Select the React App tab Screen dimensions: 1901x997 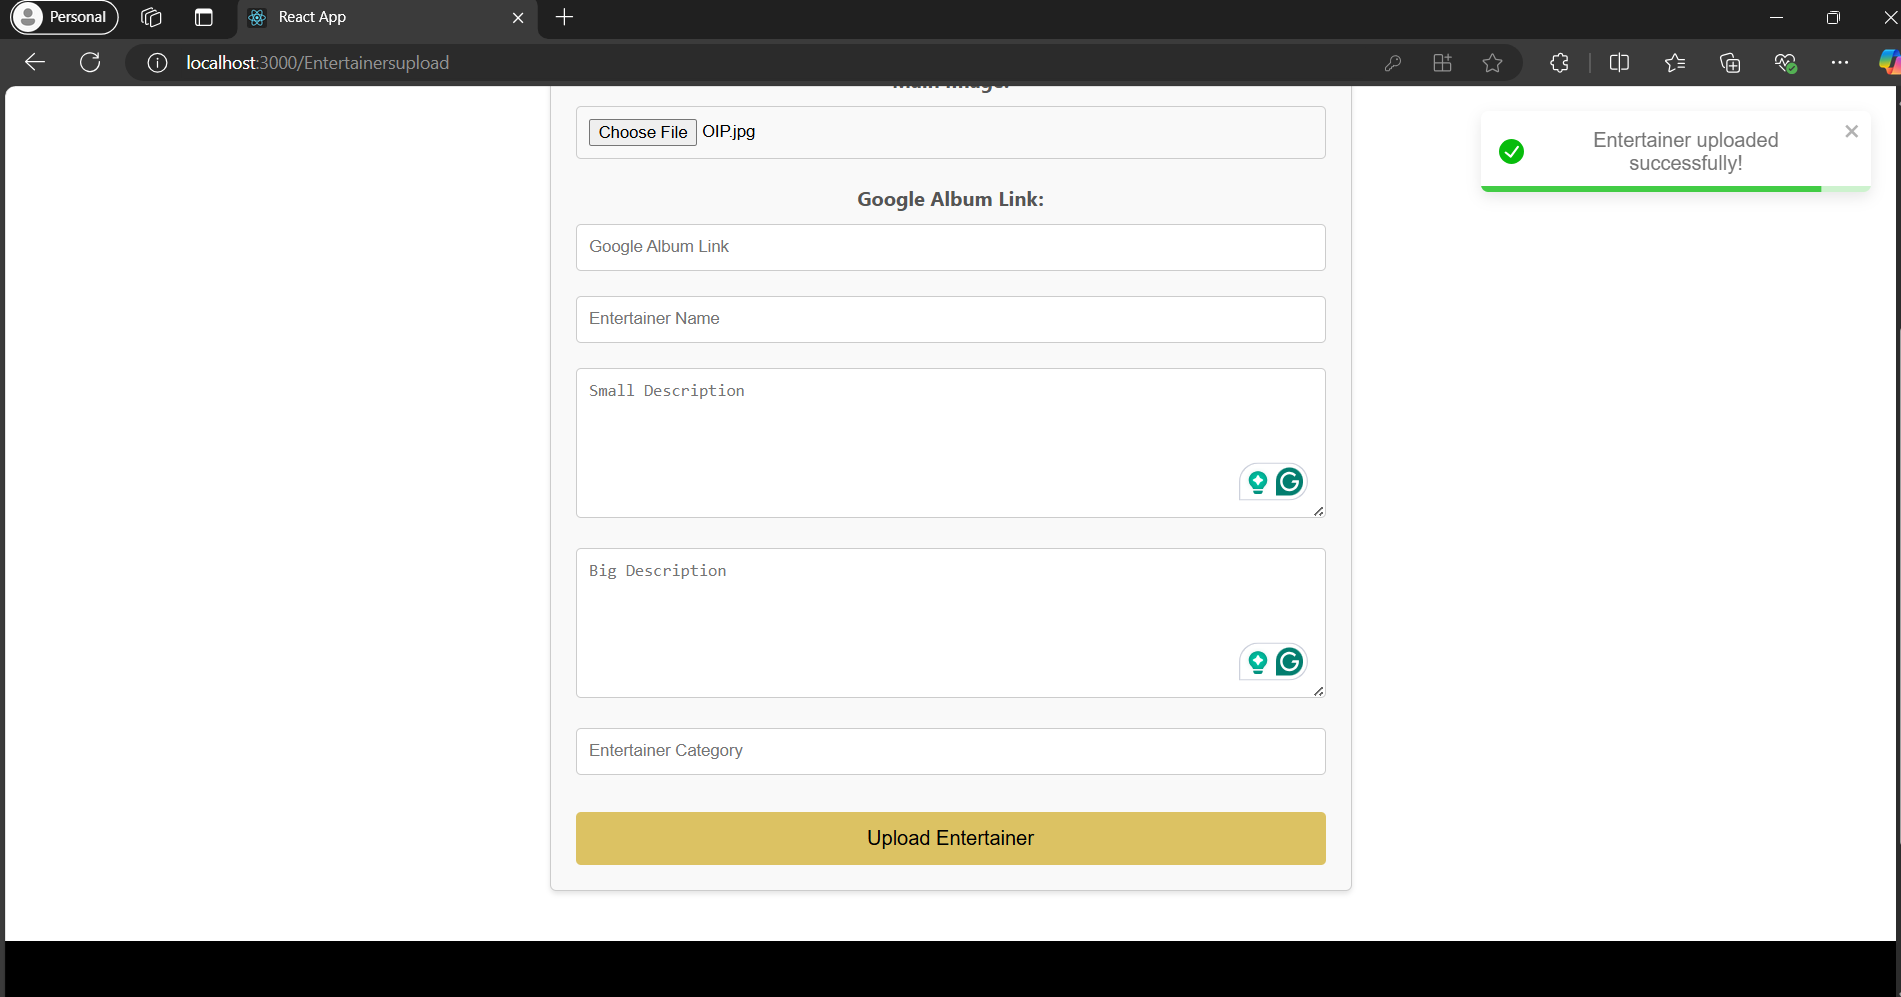[388, 18]
